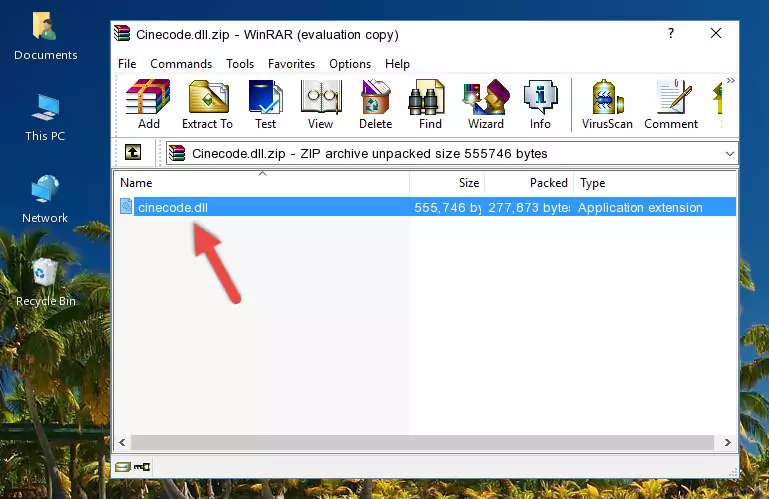This screenshot has width=769, height=499.
Task: Run the Test archive tool
Action: point(265,104)
